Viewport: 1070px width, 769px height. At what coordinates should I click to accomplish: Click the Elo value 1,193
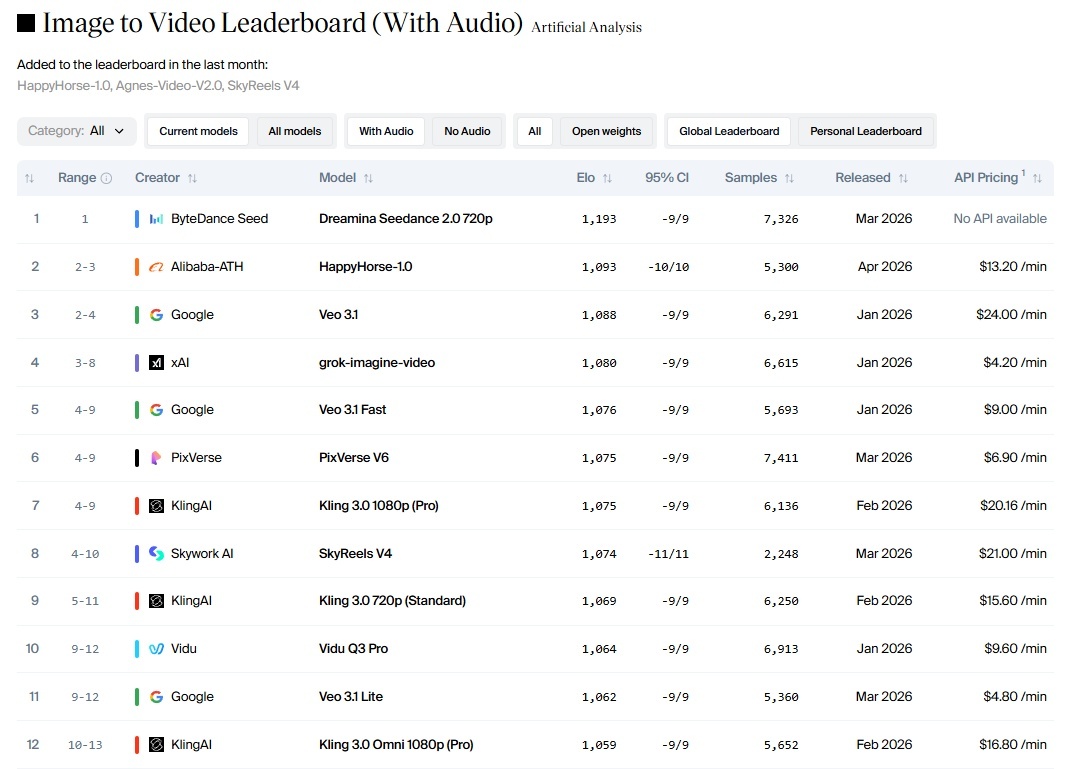tap(599, 219)
